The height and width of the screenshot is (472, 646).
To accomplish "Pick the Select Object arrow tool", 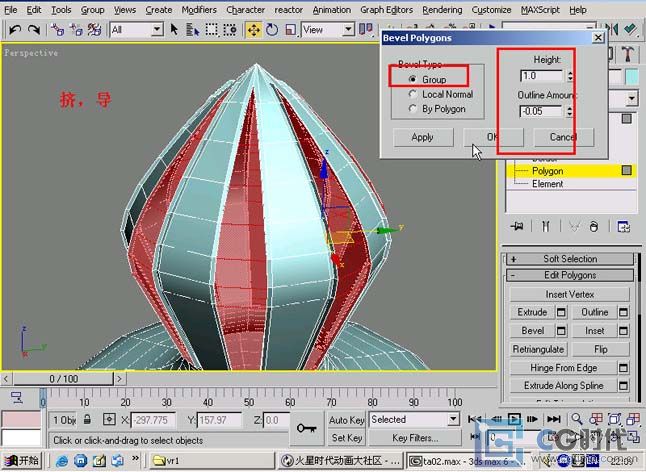I will tap(174, 30).
